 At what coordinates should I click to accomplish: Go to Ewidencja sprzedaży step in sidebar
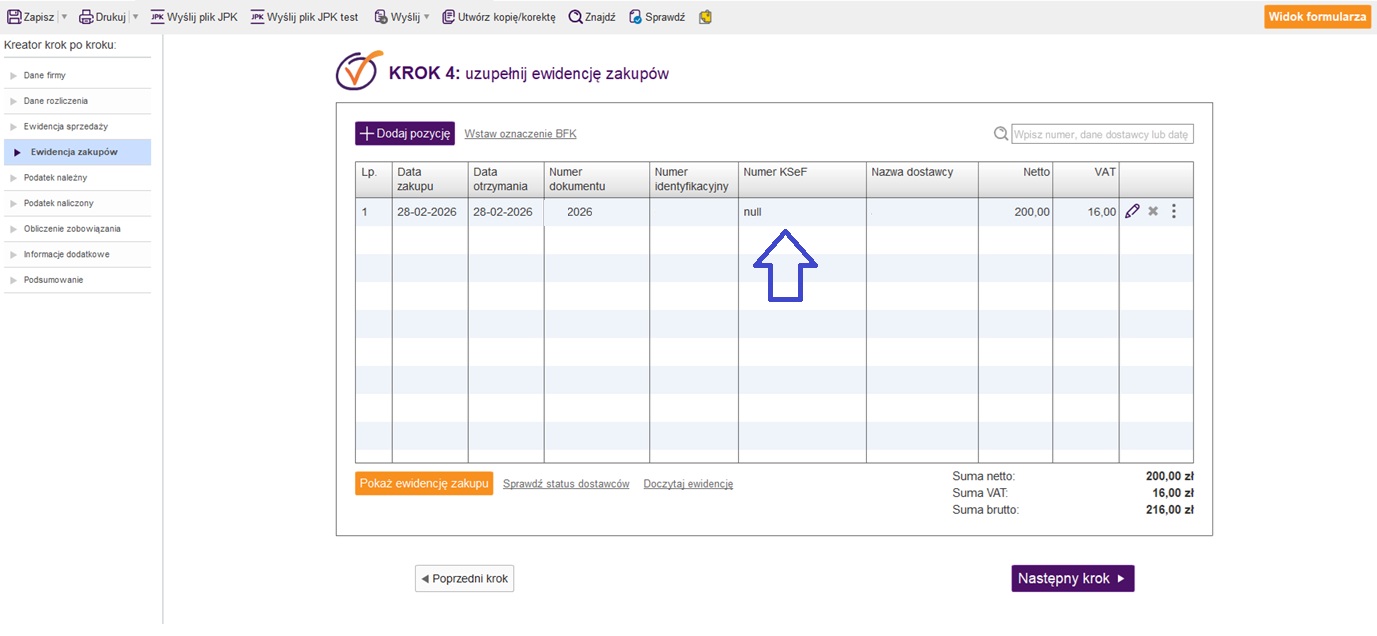pyautogui.click(x=65, y=127)
